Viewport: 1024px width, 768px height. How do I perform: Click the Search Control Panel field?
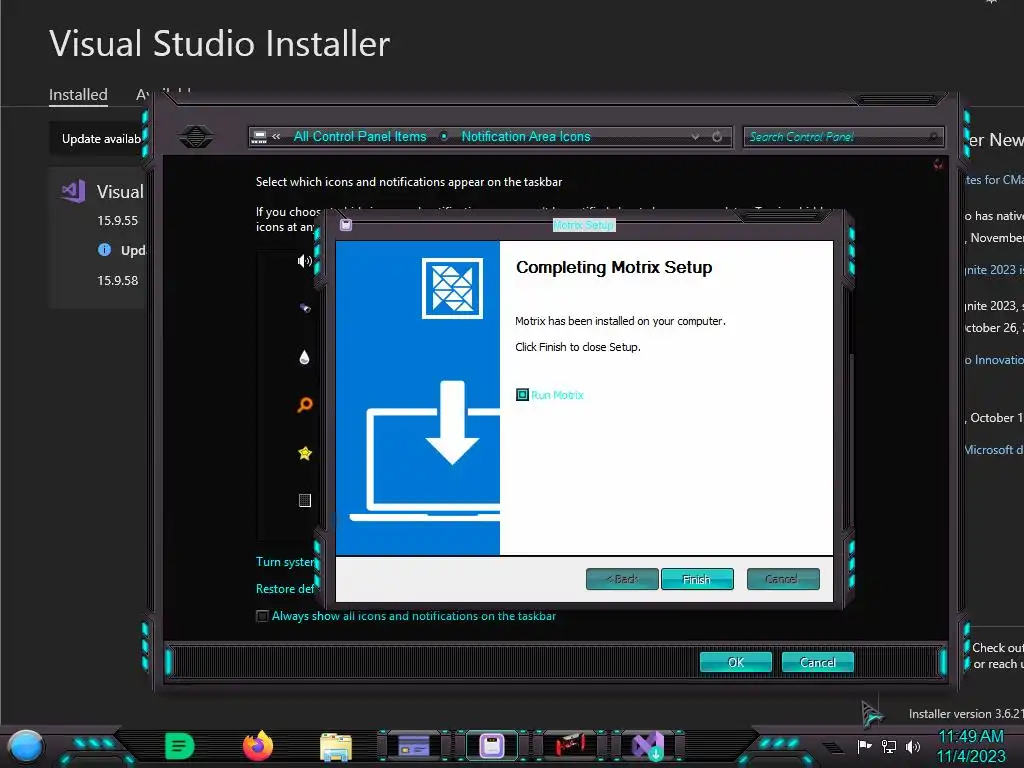844,136
